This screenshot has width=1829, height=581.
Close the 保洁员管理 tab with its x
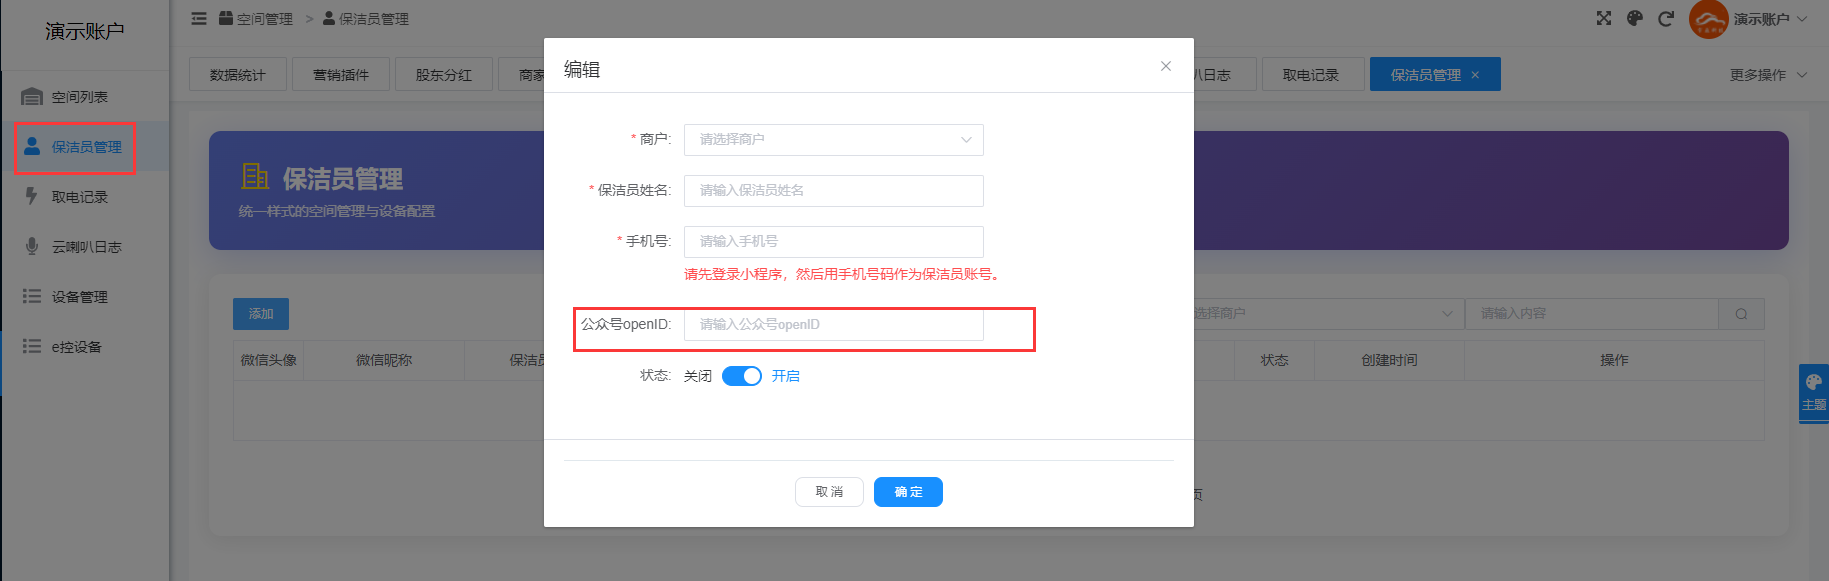[x=1475, y=75]
